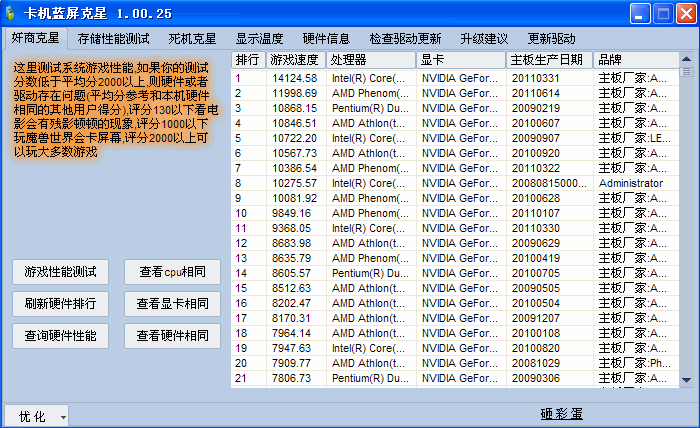
Task: Click the 查询硬件性能 button
Action: coord(60,336)
